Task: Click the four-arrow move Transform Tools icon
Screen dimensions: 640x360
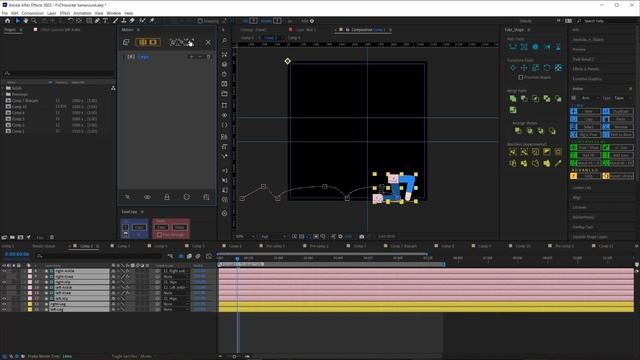Action: 524,68
